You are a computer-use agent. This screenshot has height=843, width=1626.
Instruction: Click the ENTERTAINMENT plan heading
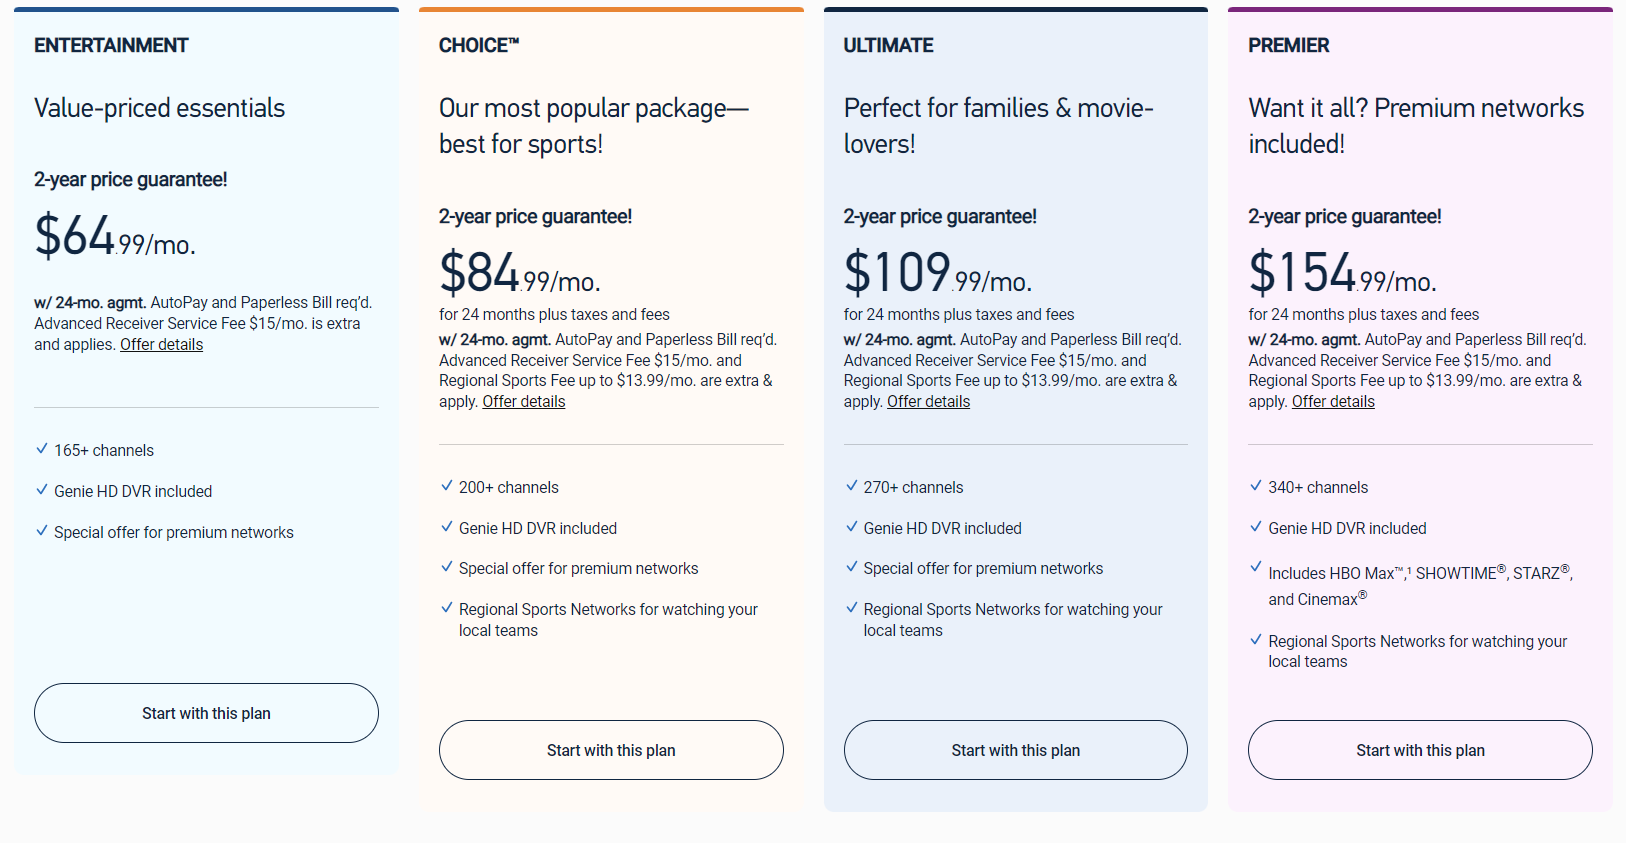coord(111,46)
